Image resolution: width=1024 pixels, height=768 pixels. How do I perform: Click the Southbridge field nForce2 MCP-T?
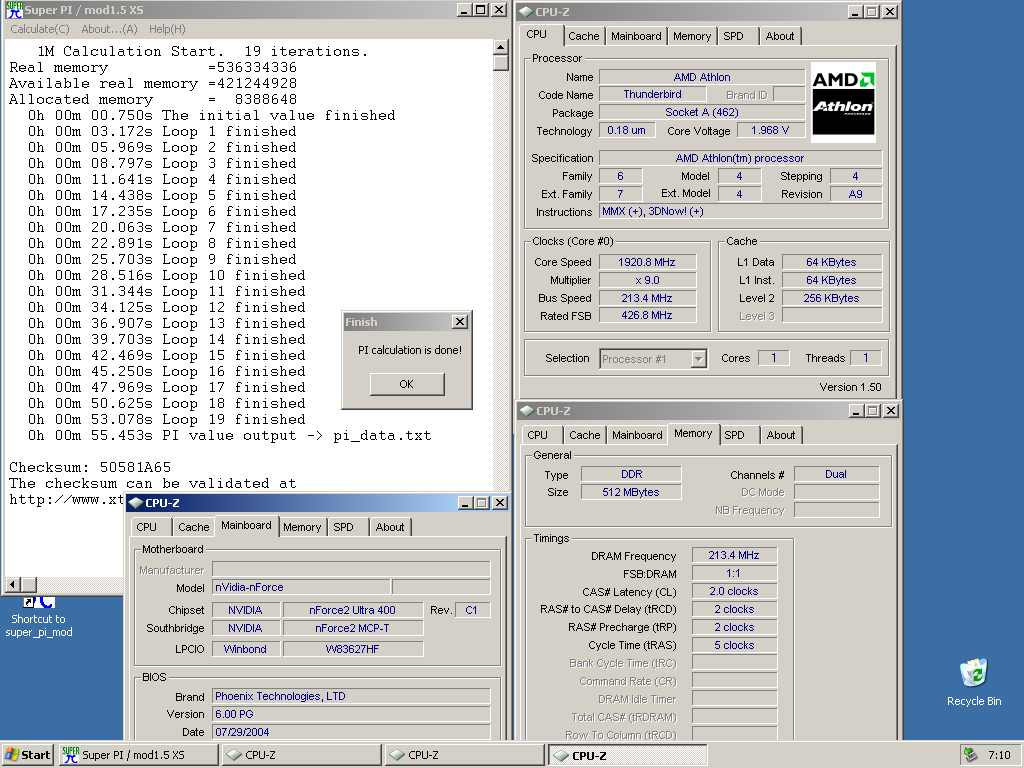tap(353, 628)
